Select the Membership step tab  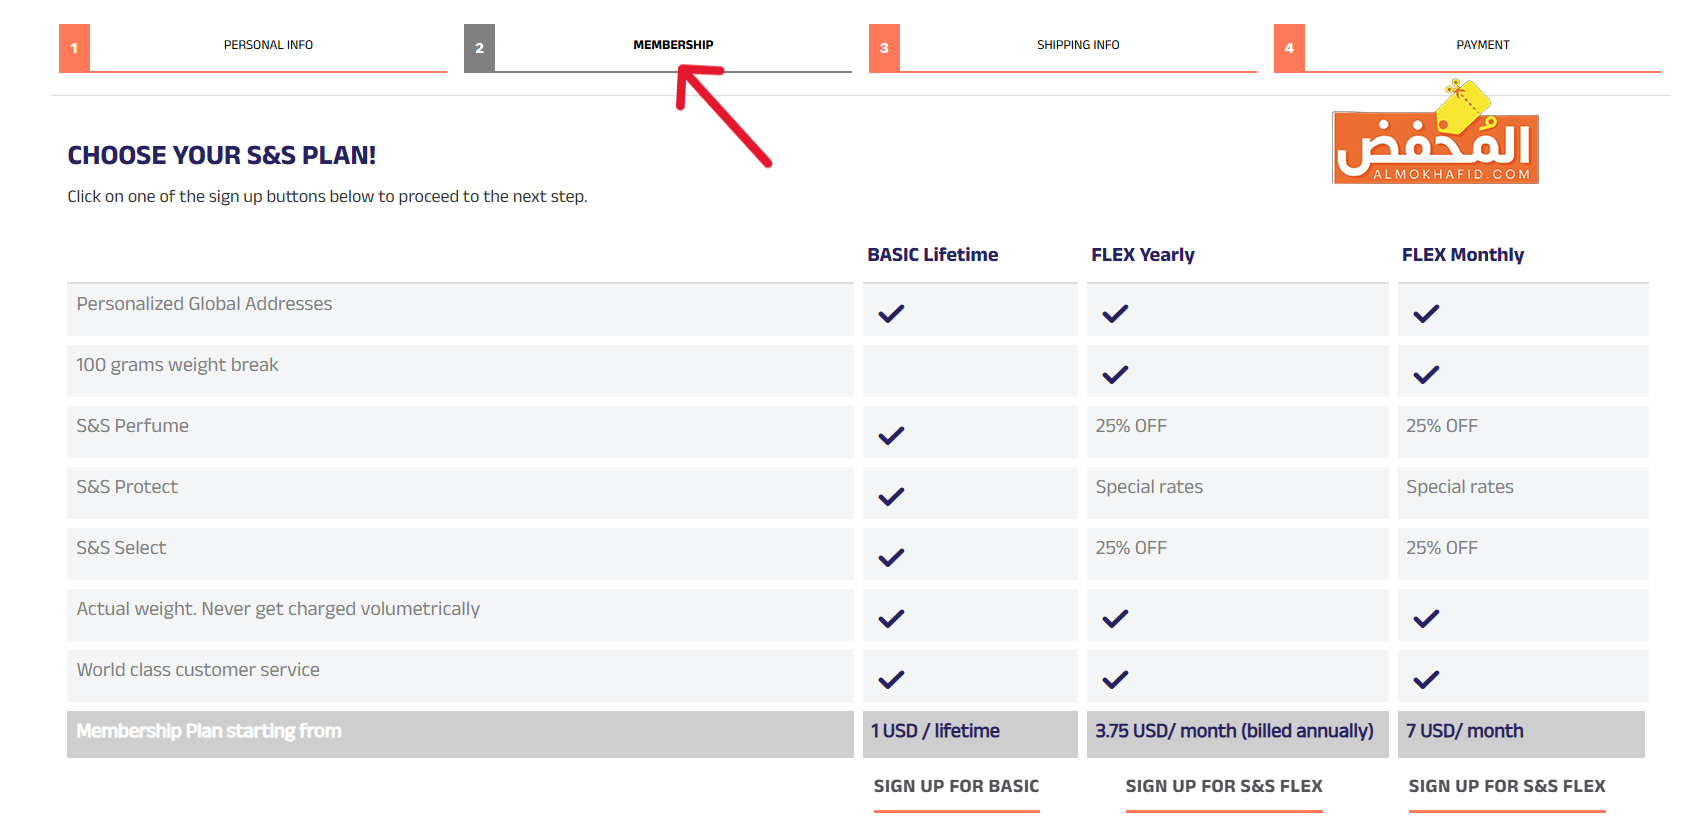[x=673, y=45]
